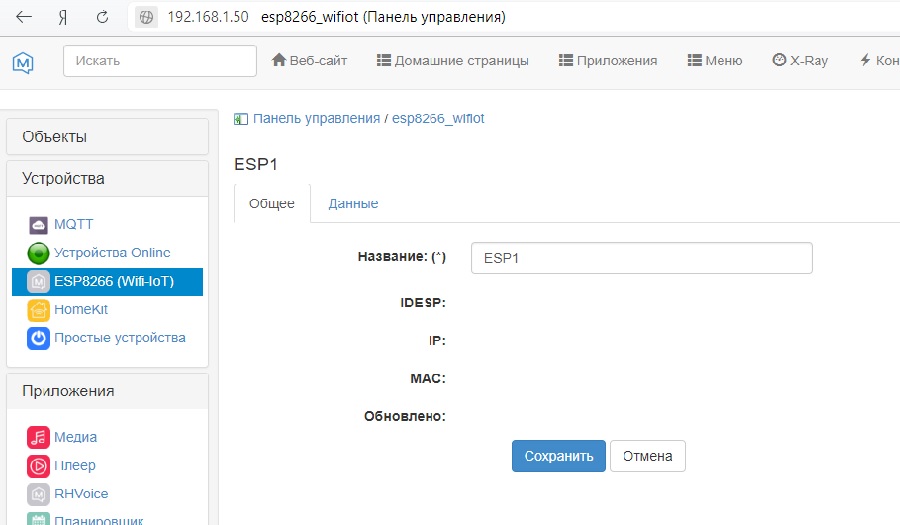Image resolution: width=900 pixels, height=525 pixels.
Task: Click the Название input field with ESP1
Action: (x=642, y=258)
